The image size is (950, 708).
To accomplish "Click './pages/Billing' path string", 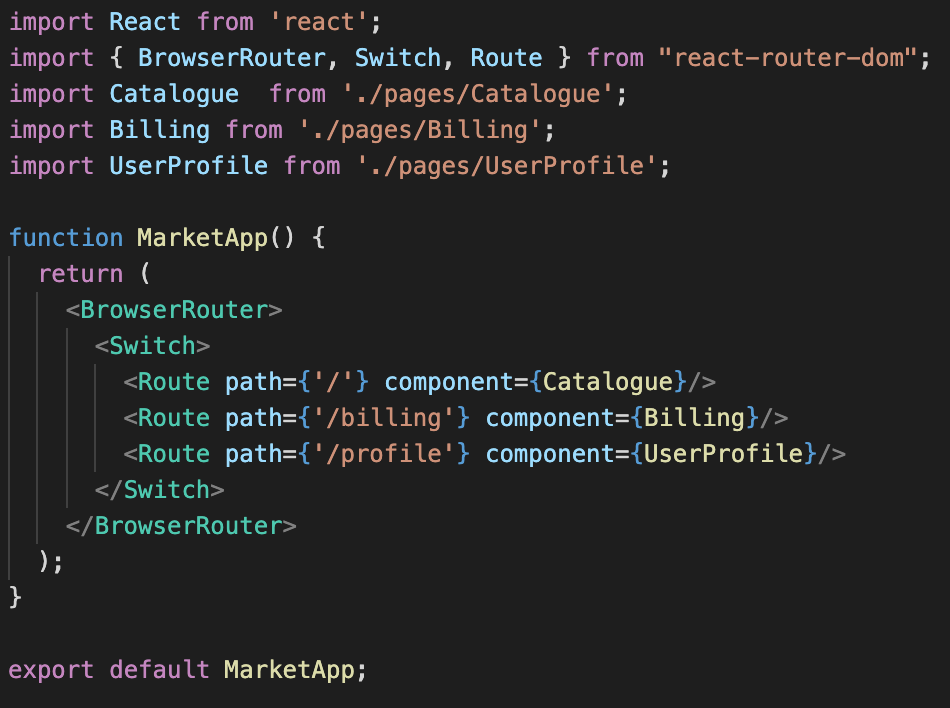I will 420,130.
